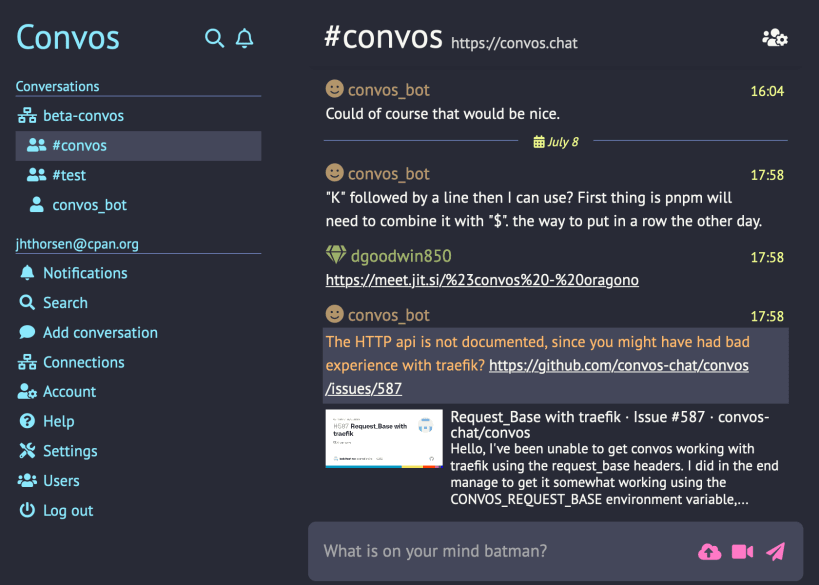819x585 pixels.
Task: Click the network icon beside Connections
Action: [27, 362]
